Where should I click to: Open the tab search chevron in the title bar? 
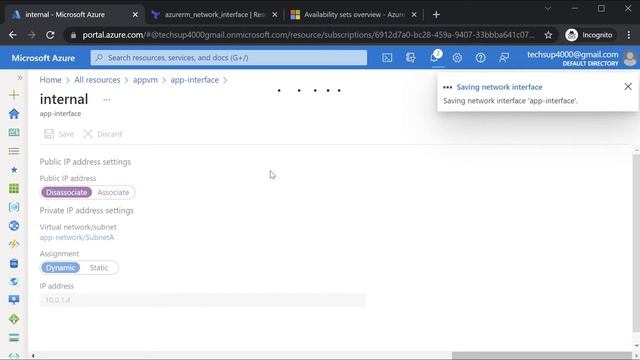tap(548, 9)
